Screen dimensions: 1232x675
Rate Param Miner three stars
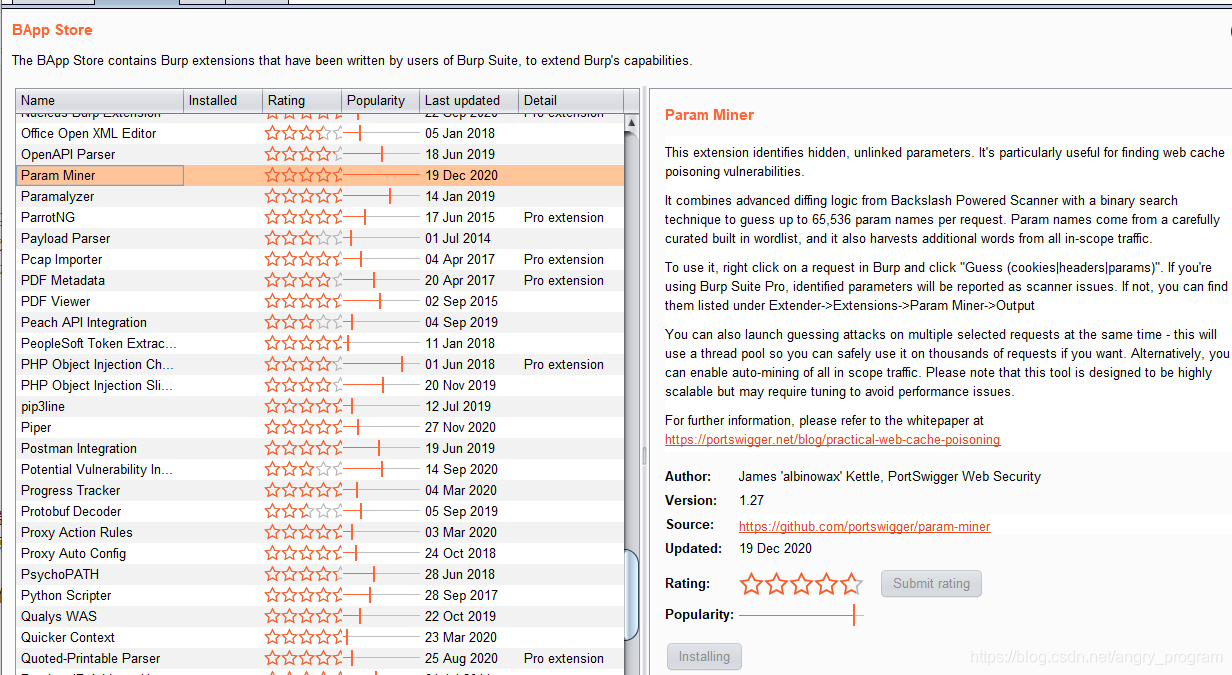[801, 584]
